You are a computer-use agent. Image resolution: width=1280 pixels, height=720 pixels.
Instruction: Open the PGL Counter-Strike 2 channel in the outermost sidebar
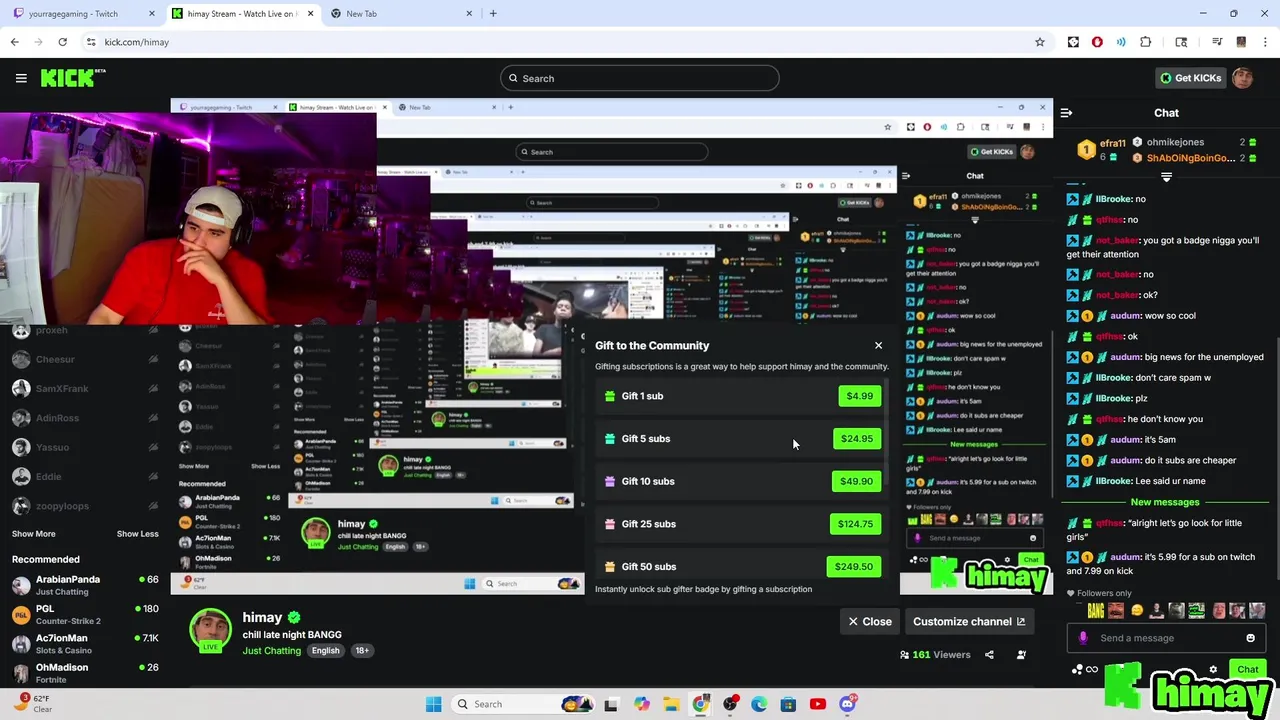(85, 614)
